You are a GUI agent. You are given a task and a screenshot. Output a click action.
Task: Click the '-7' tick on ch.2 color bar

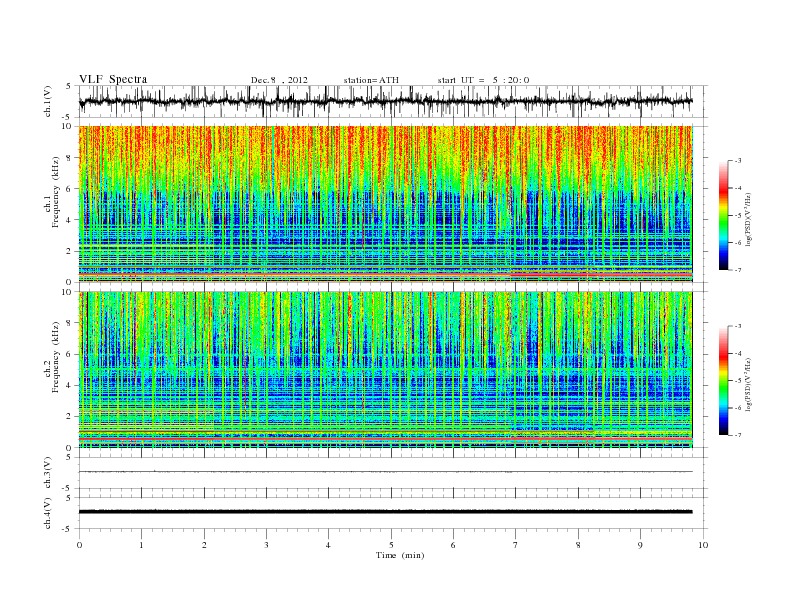coord(738,435)
